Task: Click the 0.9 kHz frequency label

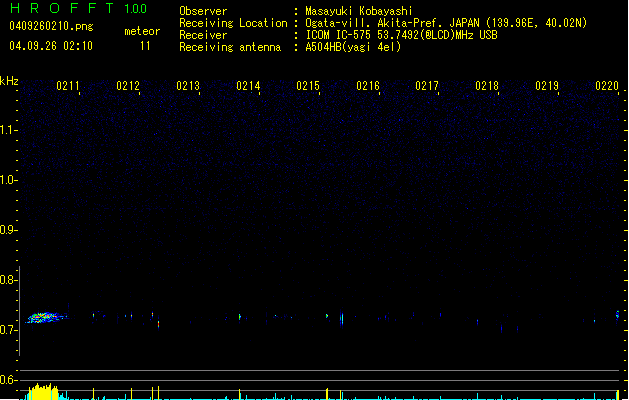Action: pos(8,230)
